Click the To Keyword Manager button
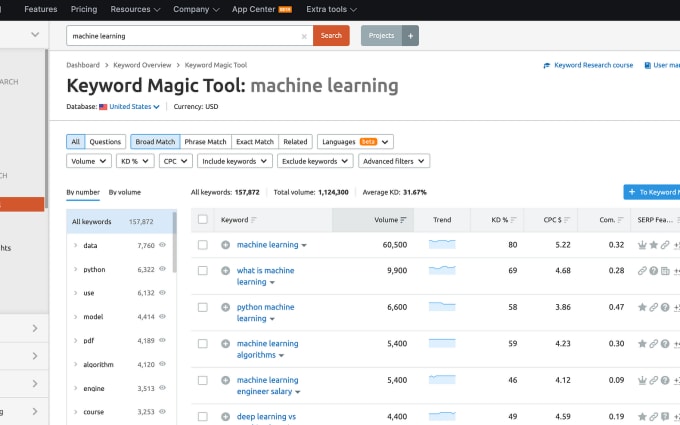Screen dimensions: 680x425 point(652,192)
